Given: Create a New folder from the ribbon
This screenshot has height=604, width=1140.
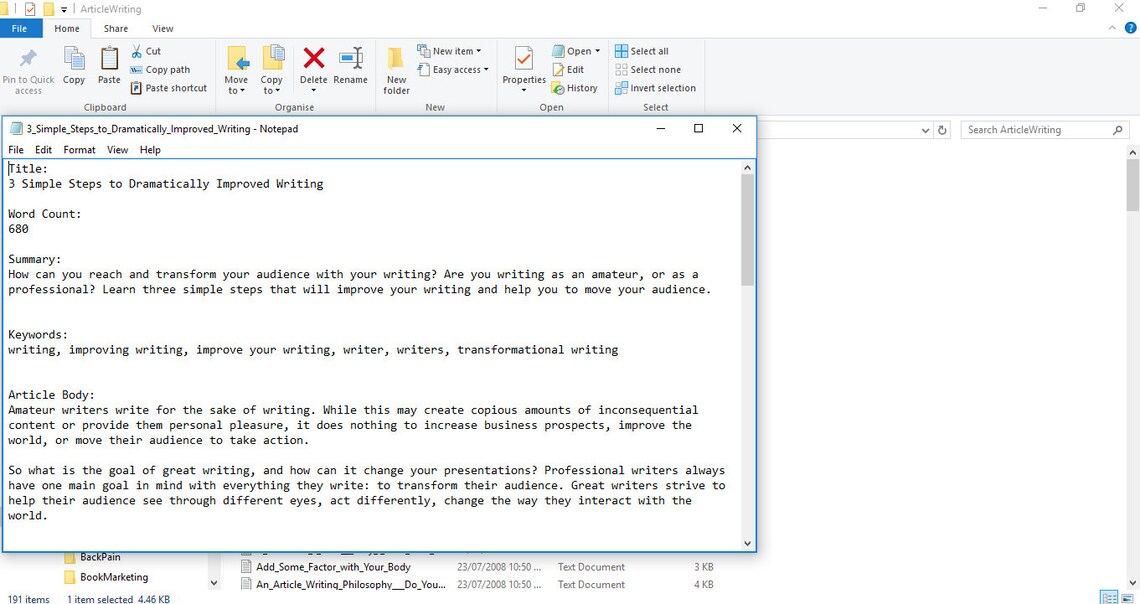Looking at the screenshot, I should [396, 68].
